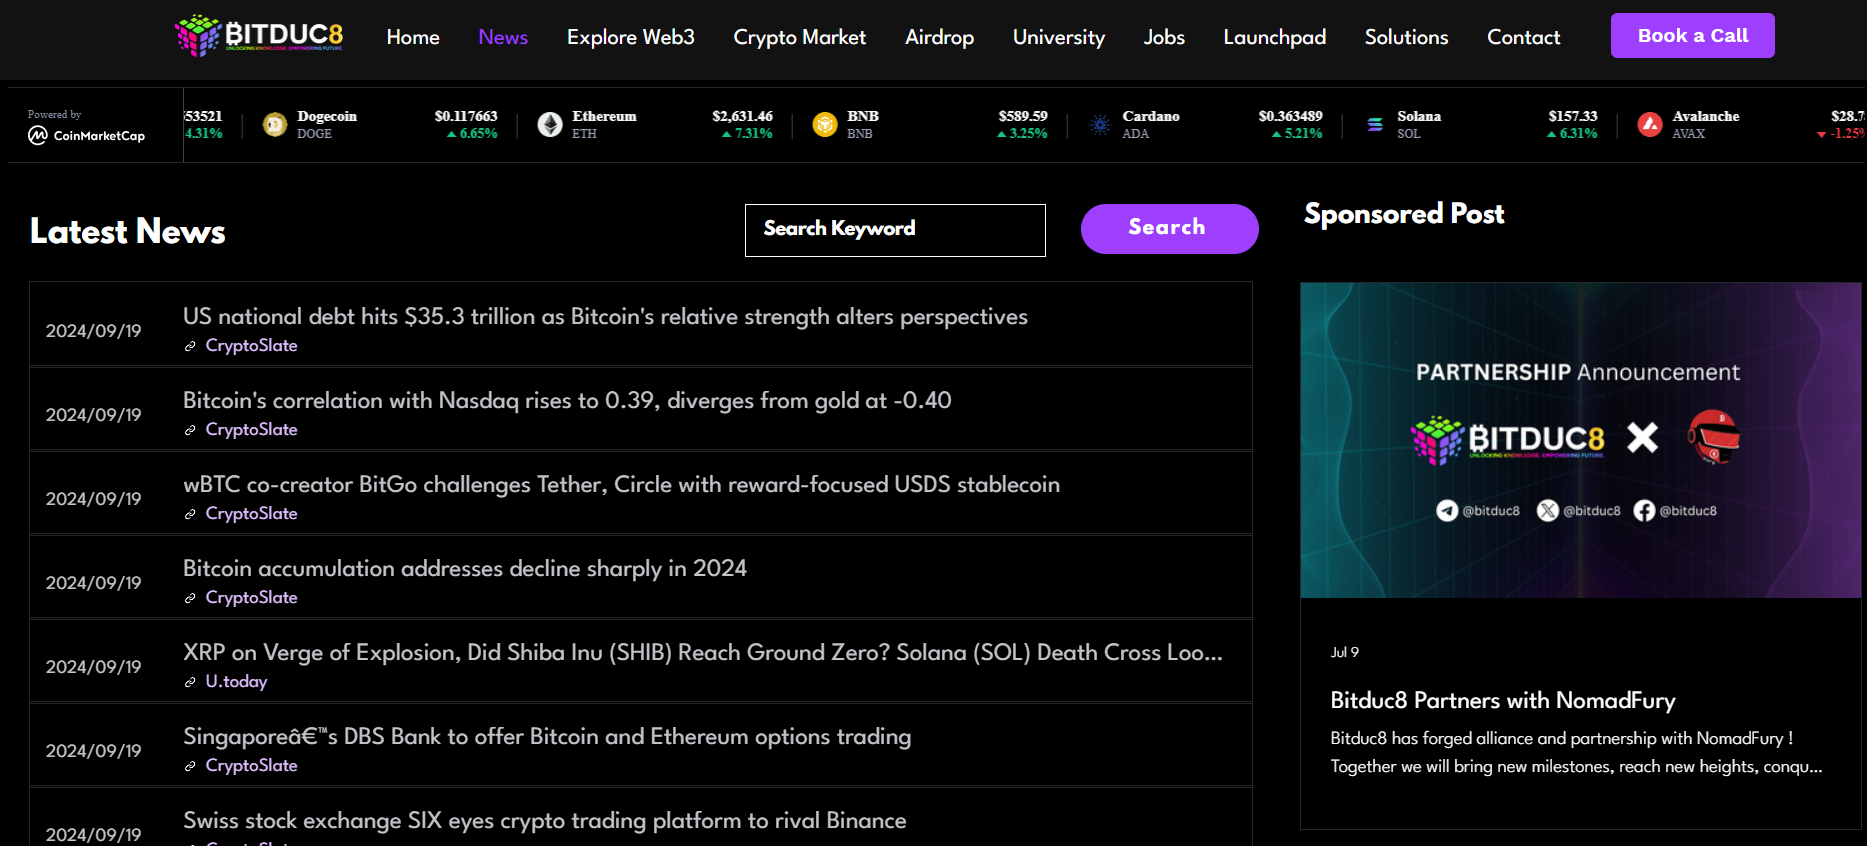Open US national debt $35.3 trillion article
The width and height of the screenshot is (1867, 846).
605,317
